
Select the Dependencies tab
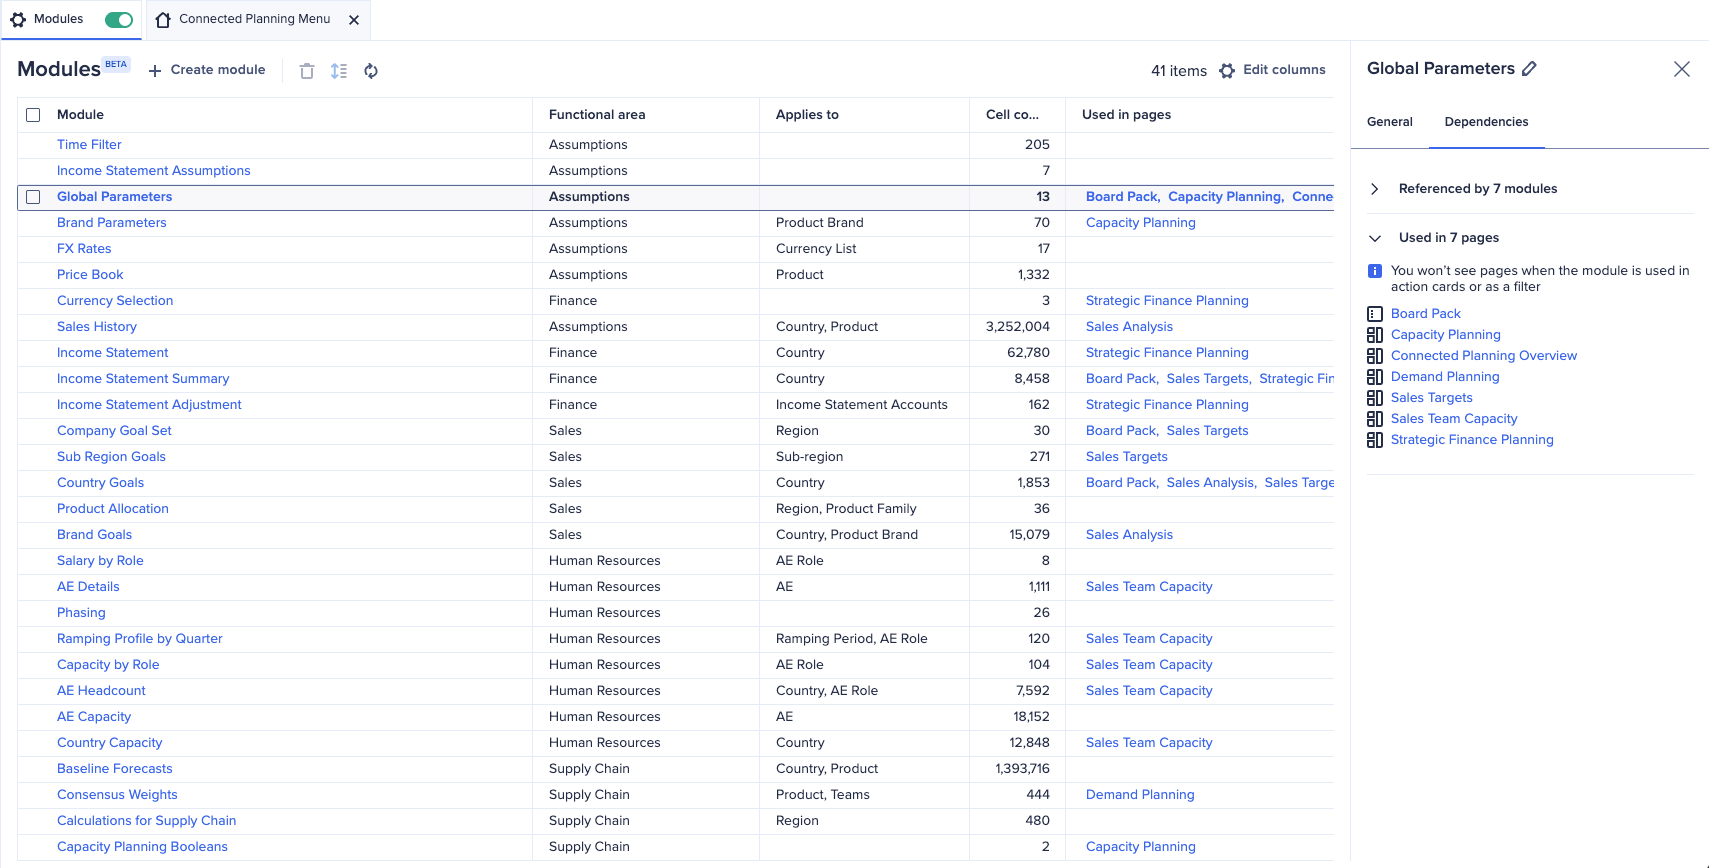click(1486, 122)
